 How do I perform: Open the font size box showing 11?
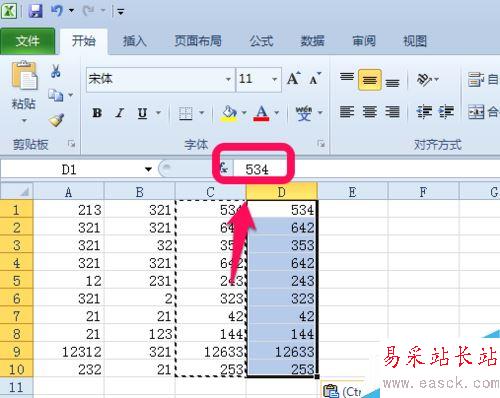258,79
